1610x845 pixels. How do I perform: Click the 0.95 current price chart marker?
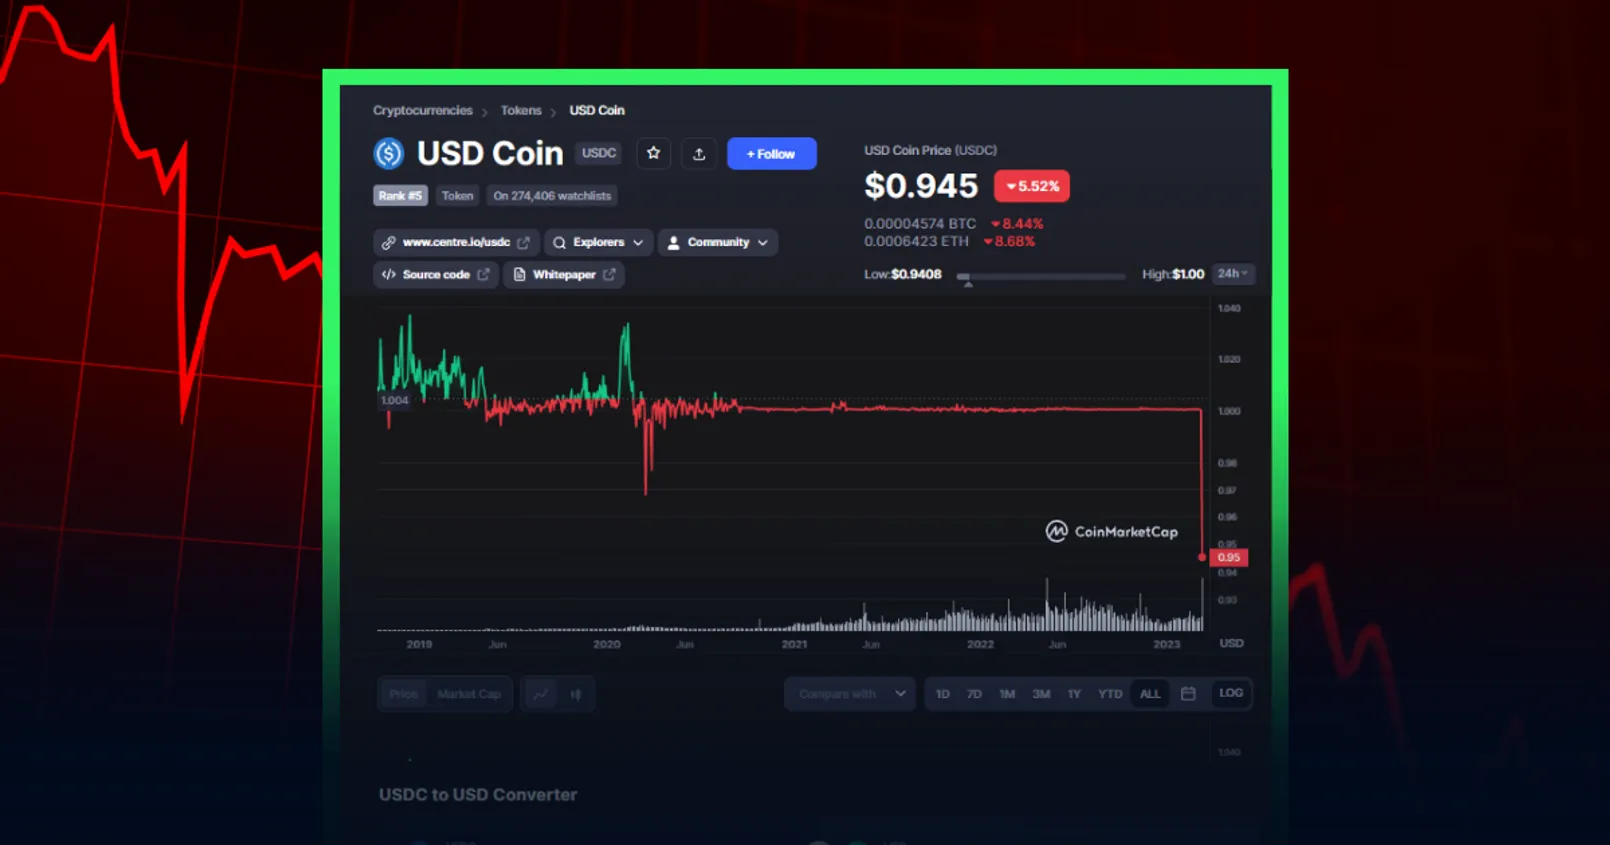[1229, 557]
